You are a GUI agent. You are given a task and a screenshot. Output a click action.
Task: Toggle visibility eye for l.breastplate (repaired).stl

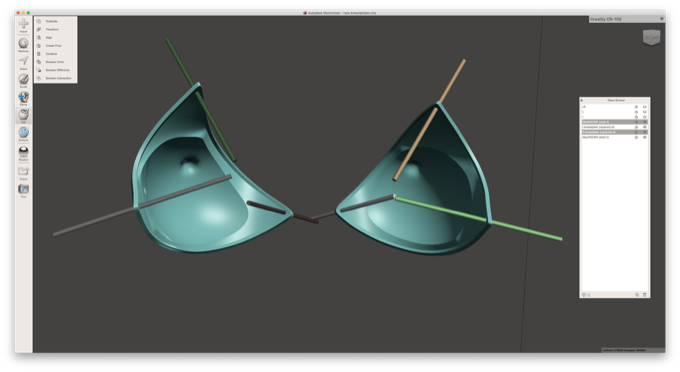click(x=645, y=127)
